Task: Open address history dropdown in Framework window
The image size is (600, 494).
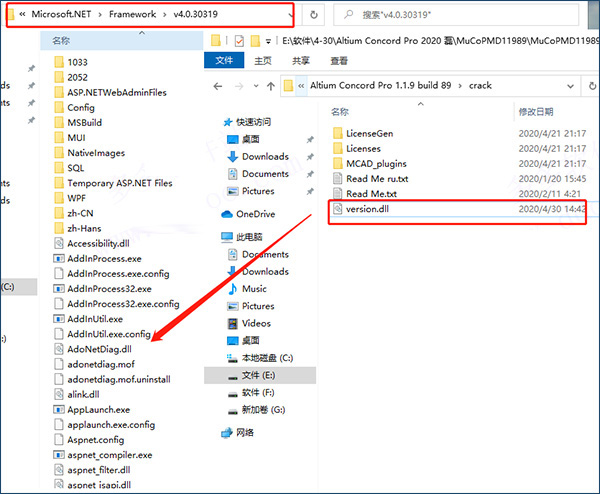Action: 290,15
